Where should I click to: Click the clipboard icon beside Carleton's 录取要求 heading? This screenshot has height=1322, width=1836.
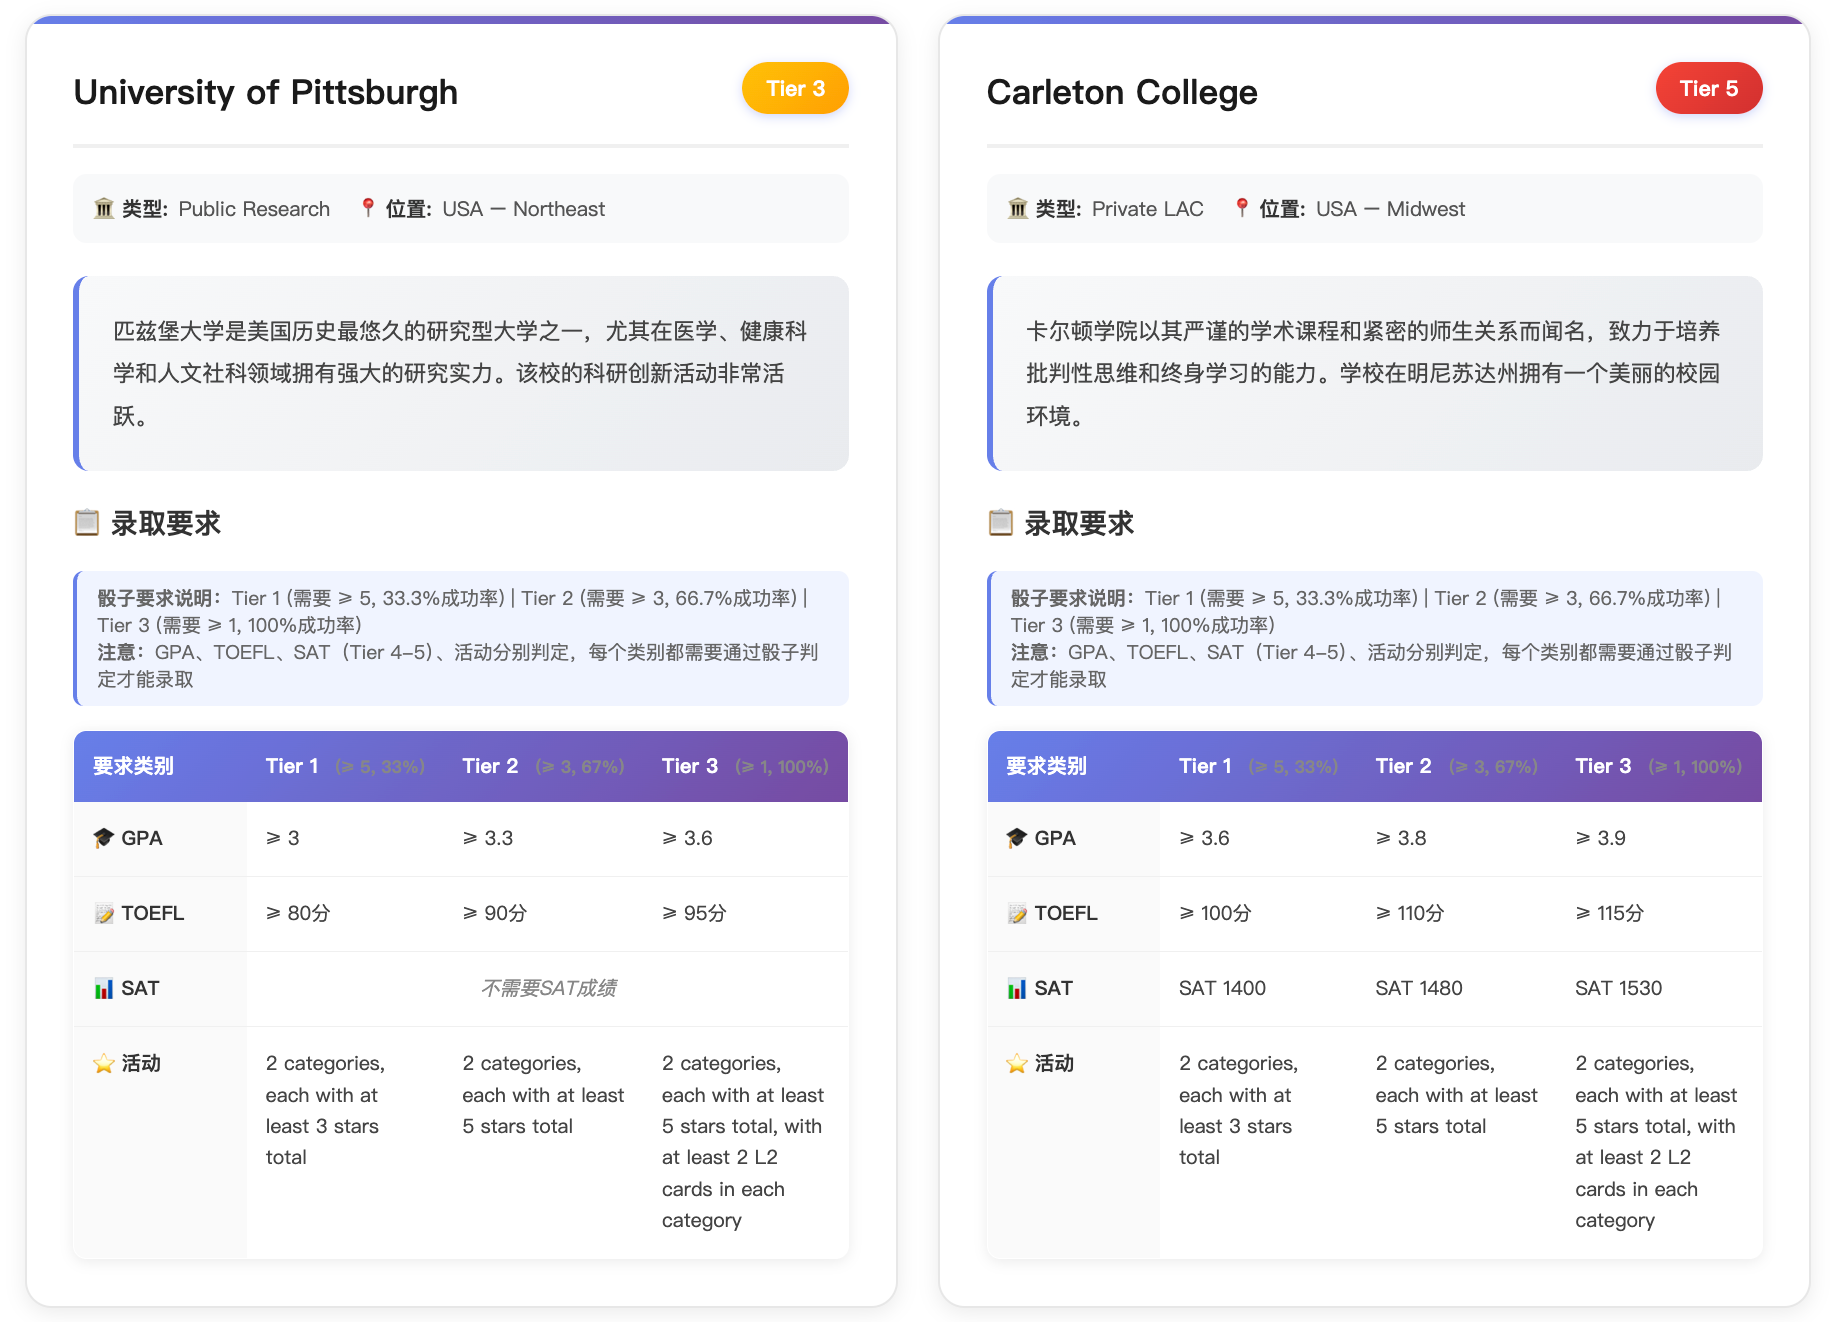coord(1002,522)
